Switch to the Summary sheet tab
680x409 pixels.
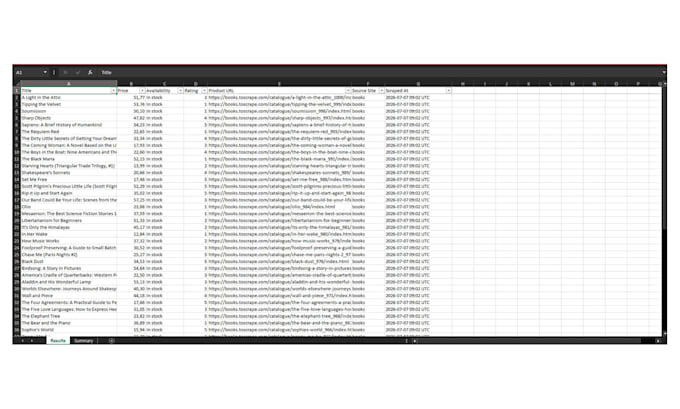83,341
